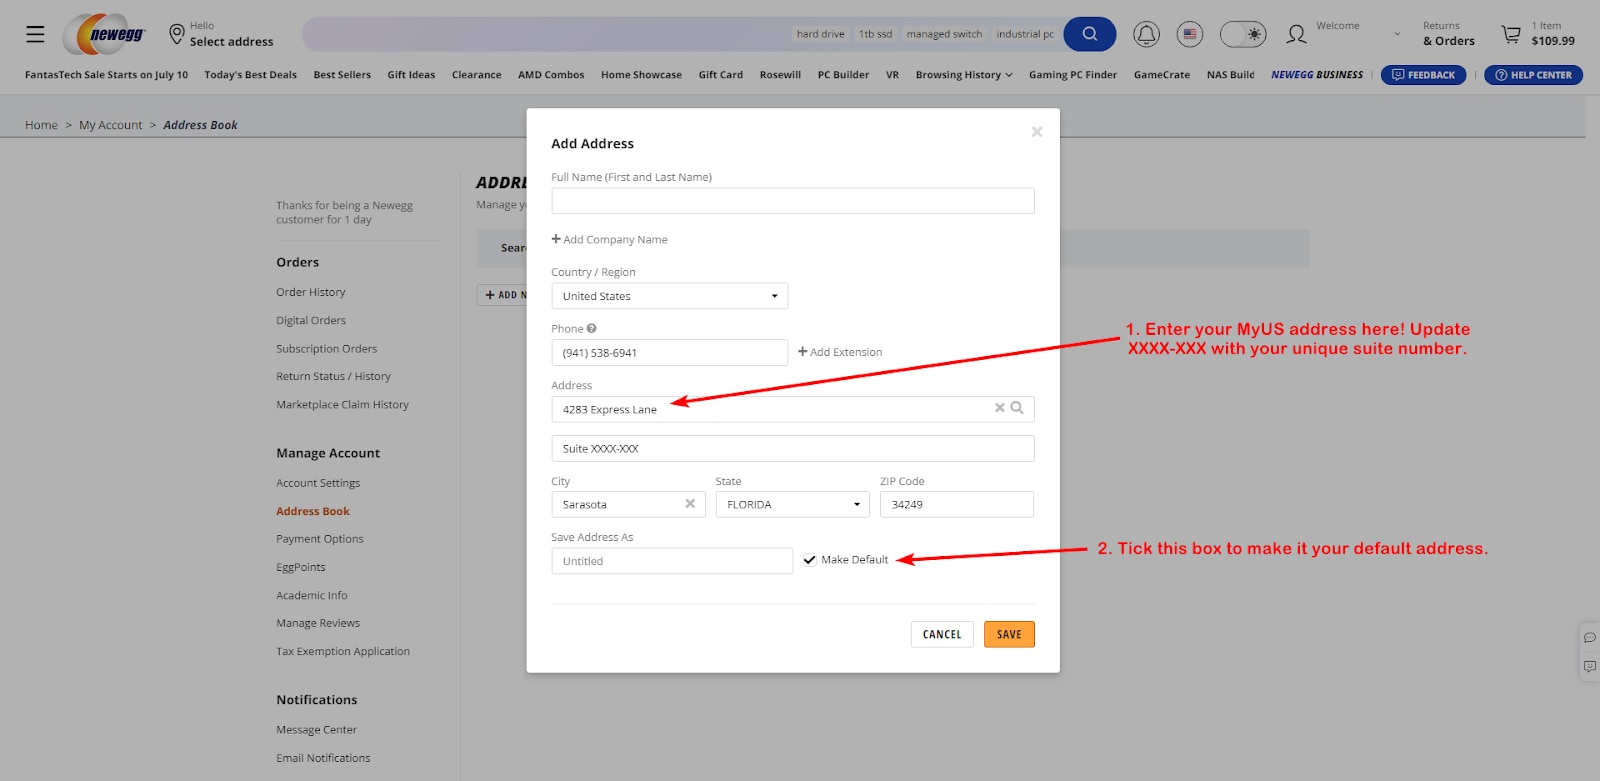Click My Account breadcrumb link
The image size is (1600, 781).
tap(111, 125)
